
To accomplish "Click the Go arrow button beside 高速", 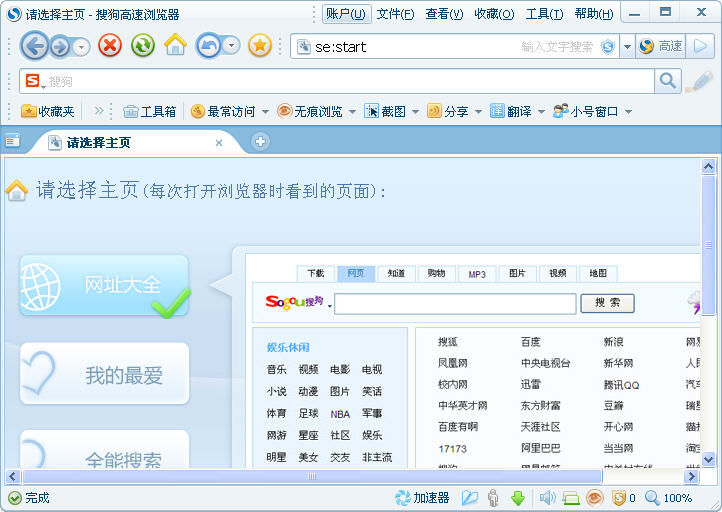I will [x=700, y=46].
